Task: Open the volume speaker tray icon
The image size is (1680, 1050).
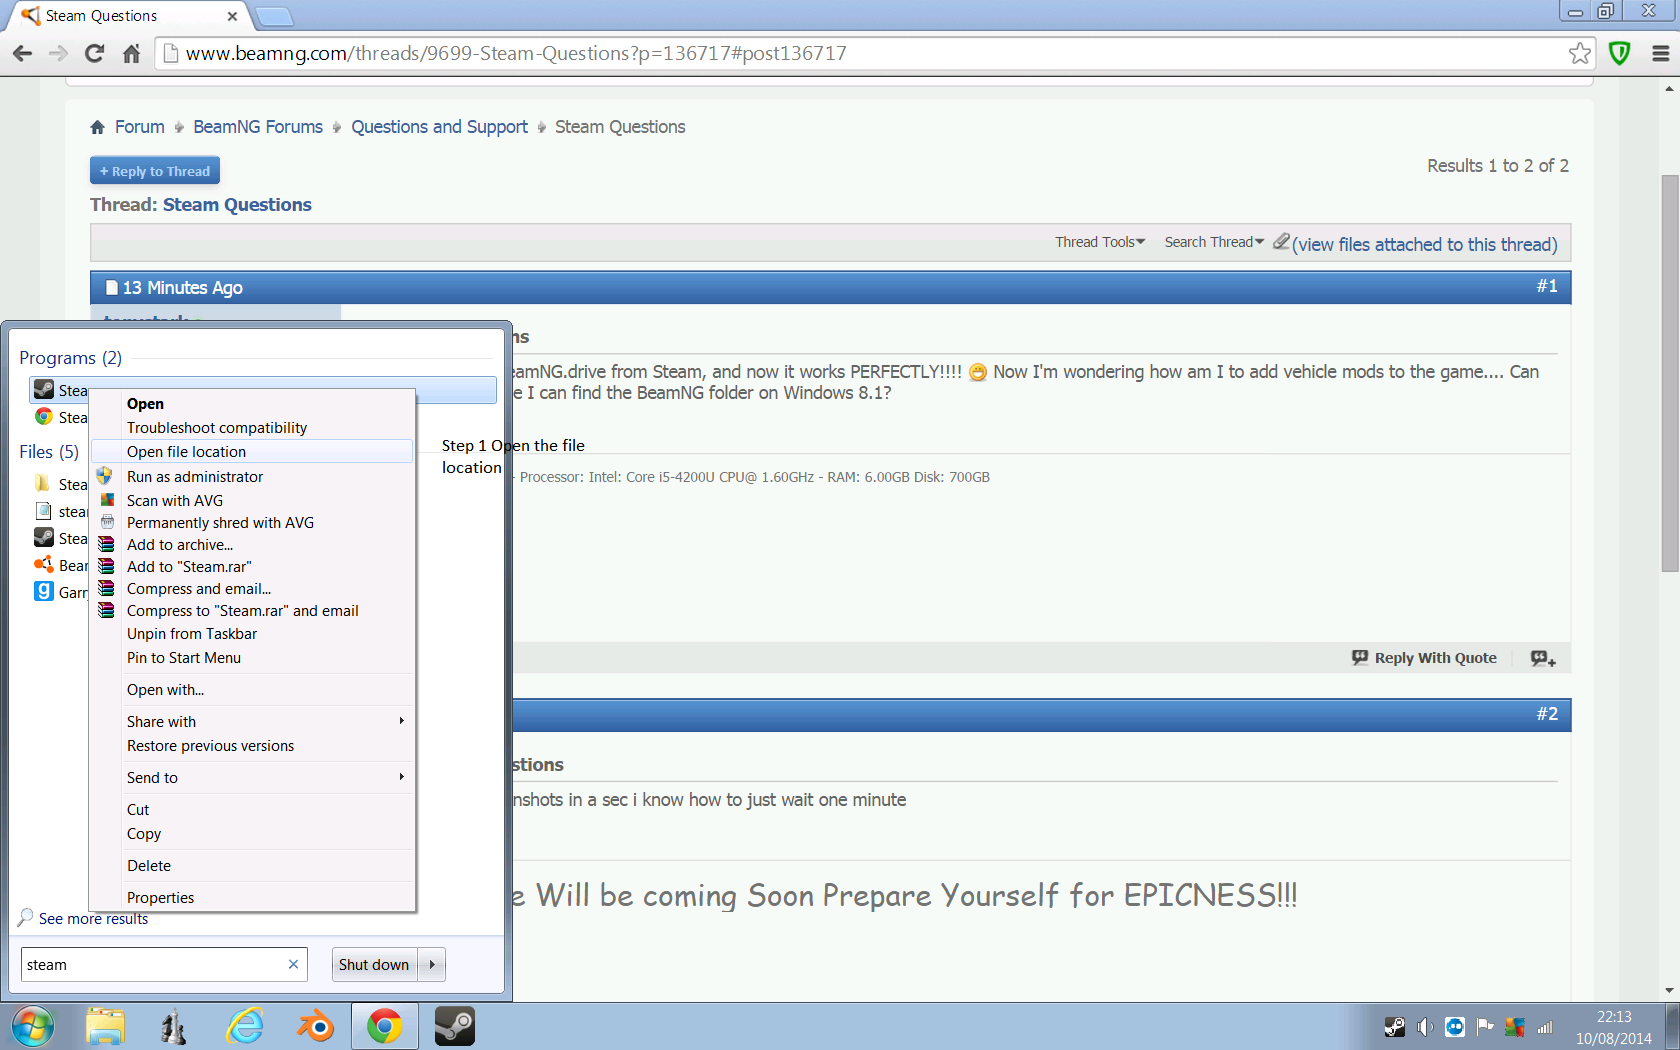Action: pyautogui.click(x=1425, y=1027)
